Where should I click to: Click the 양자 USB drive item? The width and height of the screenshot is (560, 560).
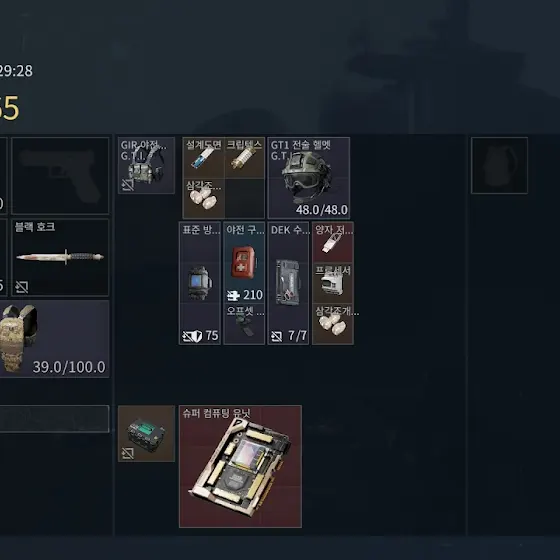click(x=333, y=242)
